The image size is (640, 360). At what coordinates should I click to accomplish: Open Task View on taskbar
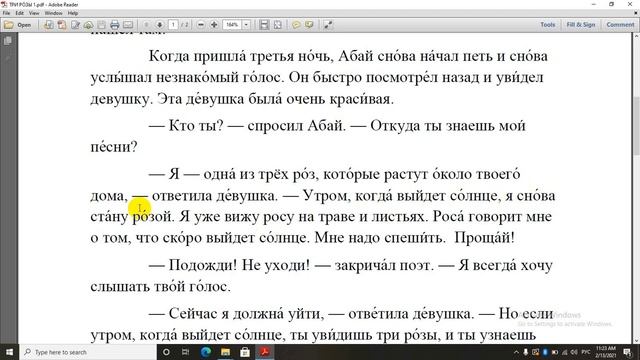(185, 352)
